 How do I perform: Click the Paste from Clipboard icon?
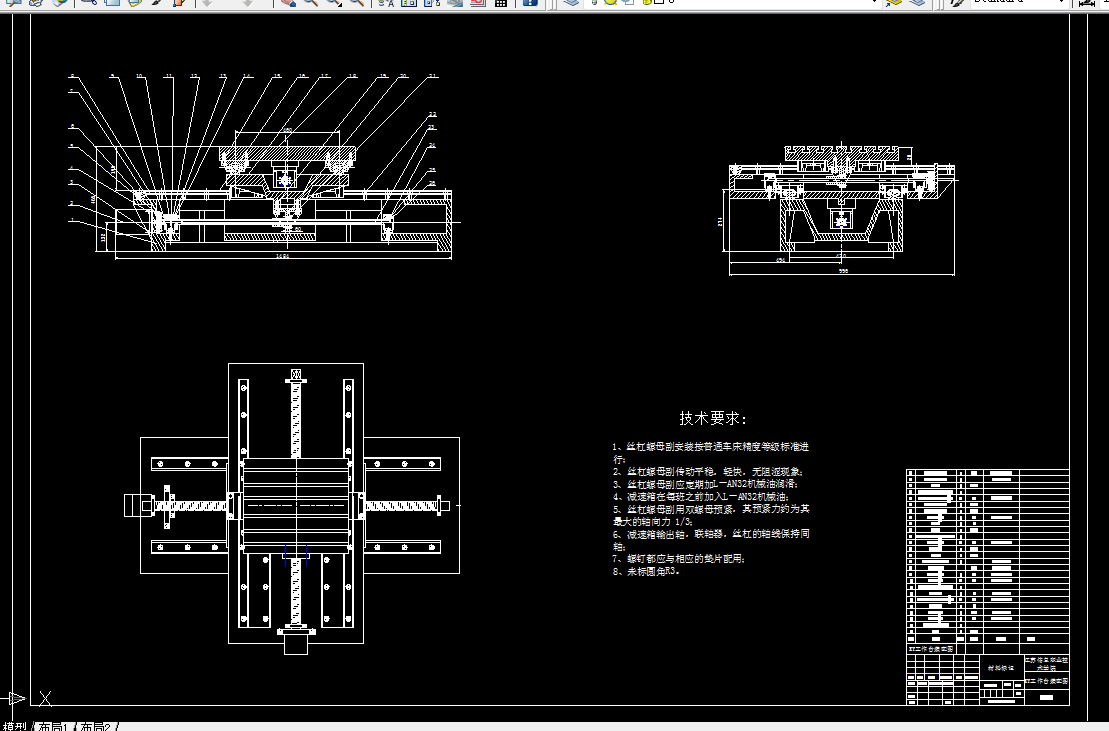pyautogui.click(x=134, y=4)
